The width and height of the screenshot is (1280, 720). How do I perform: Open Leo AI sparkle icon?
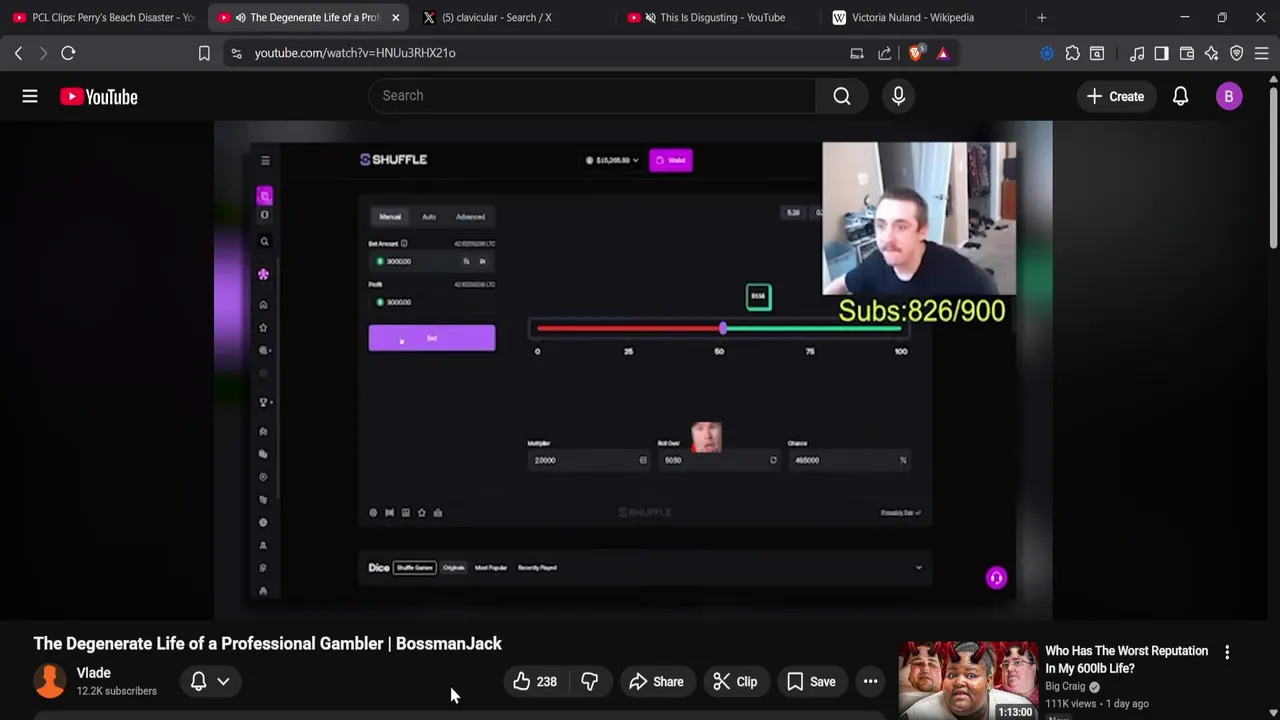1211,53
